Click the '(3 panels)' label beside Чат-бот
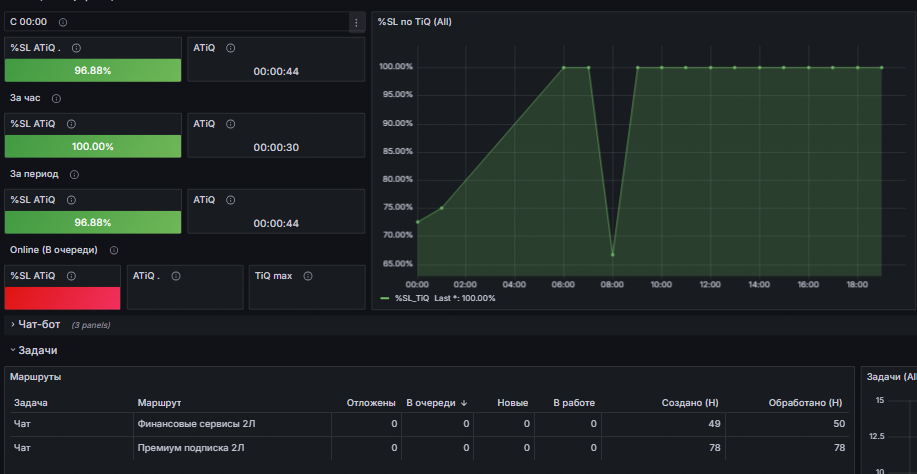Viewport: 917px width, 474px height. [x=91, y=325]
